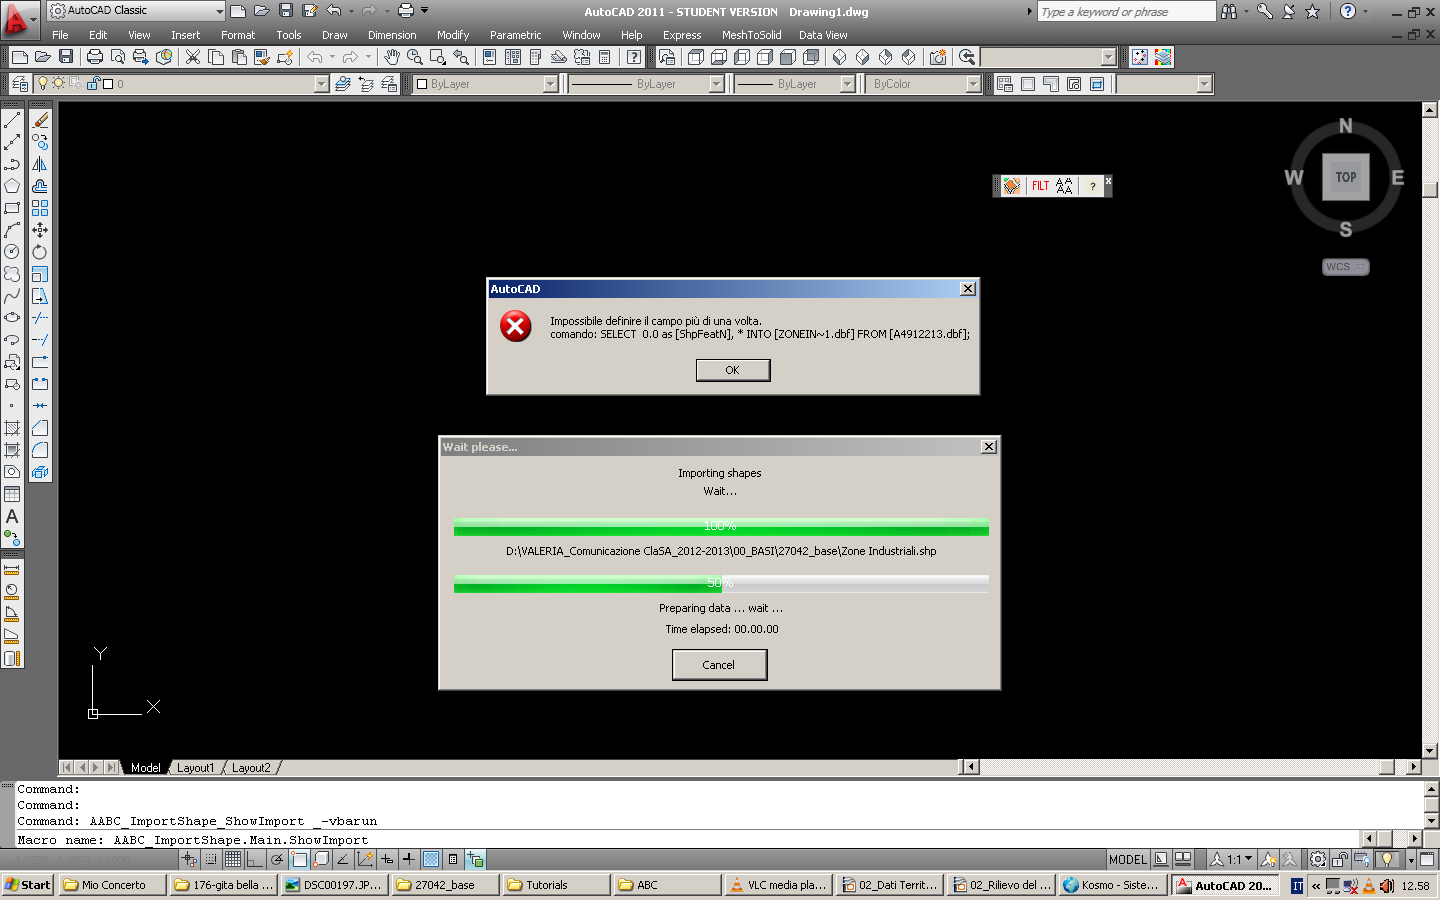Click the Pan hand tool

(392, 57)
